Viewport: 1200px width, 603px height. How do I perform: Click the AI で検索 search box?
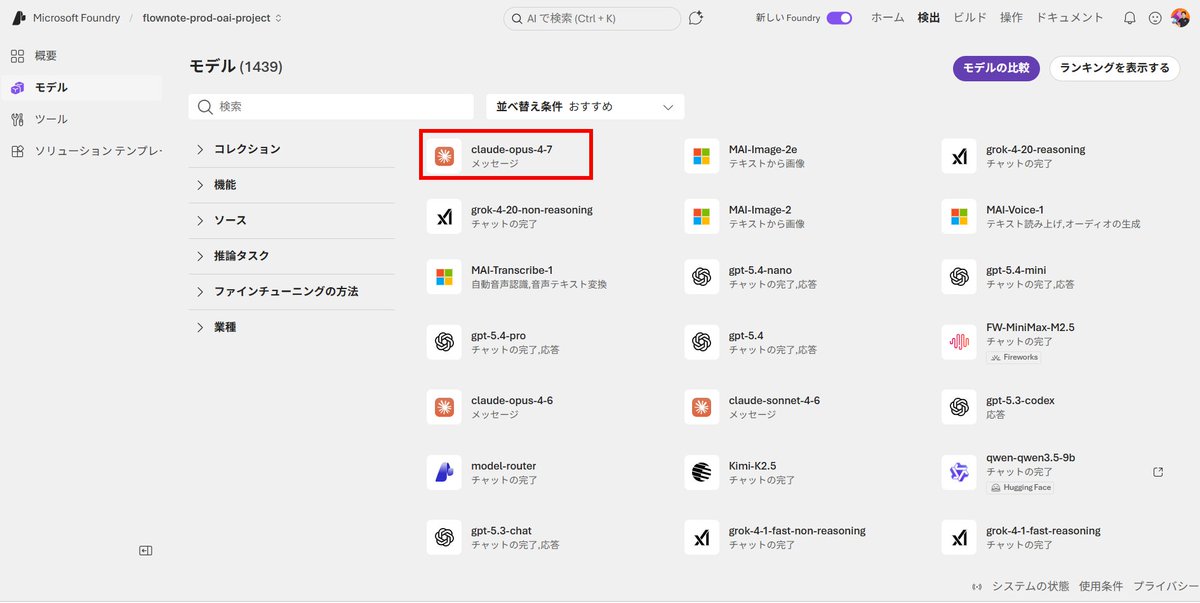(592, 18)
